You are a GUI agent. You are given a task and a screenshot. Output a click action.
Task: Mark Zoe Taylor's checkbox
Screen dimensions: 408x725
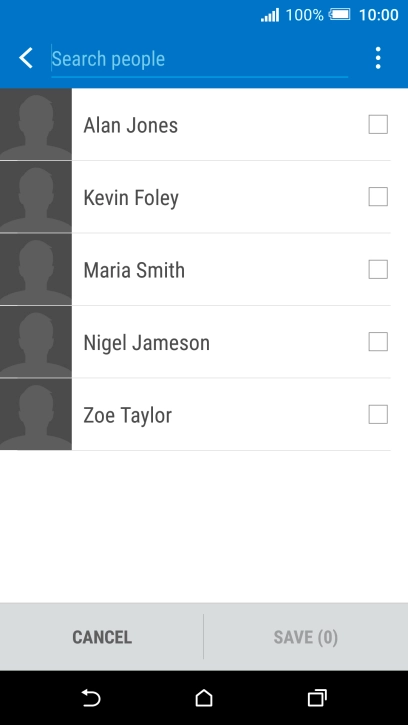point(378,414)
